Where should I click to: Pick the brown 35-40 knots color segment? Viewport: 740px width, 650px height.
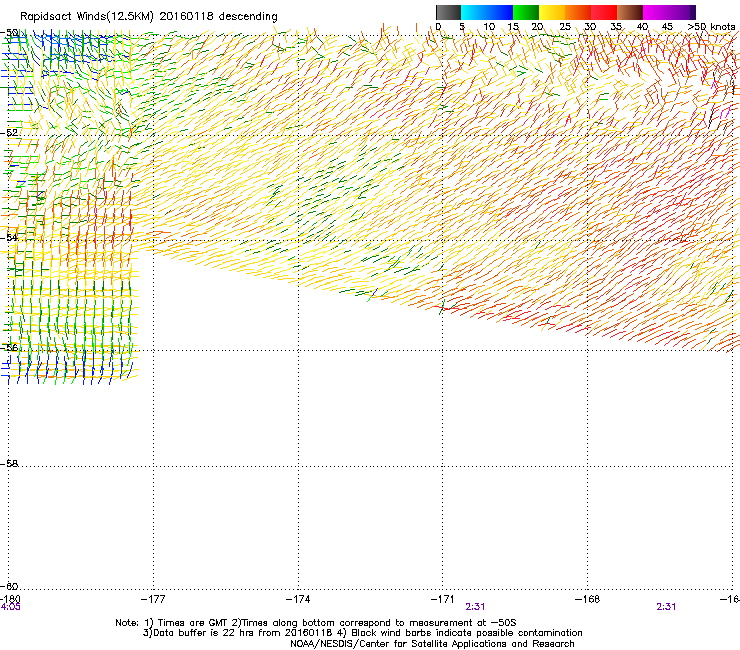[630, 12]
